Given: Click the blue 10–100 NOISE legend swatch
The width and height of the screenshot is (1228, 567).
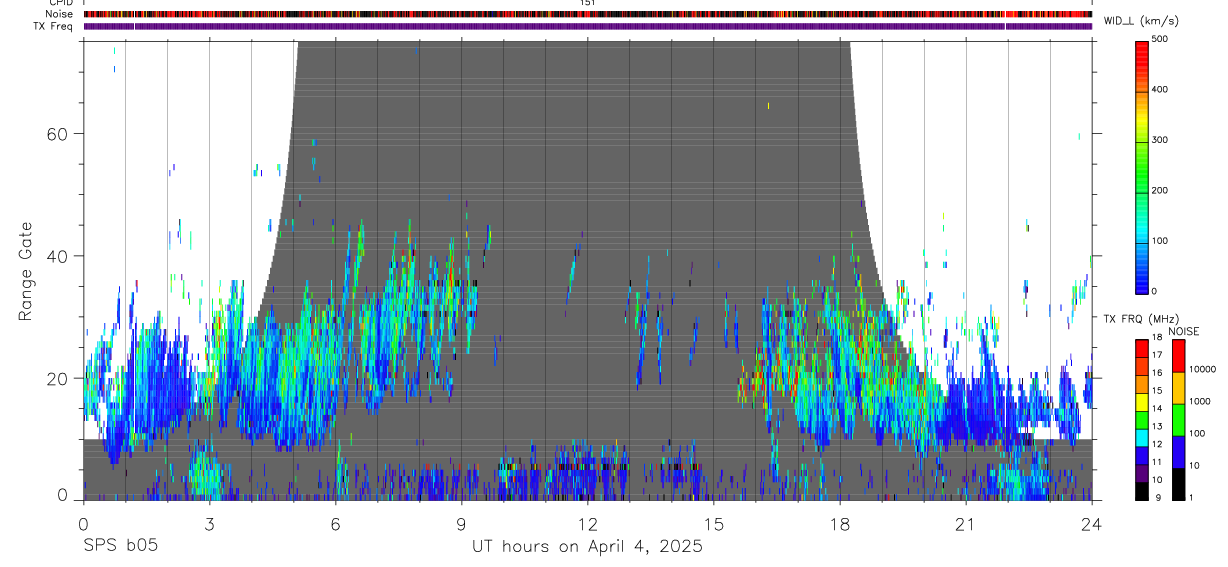Looking at the screenshot, I should point(1178,452).
